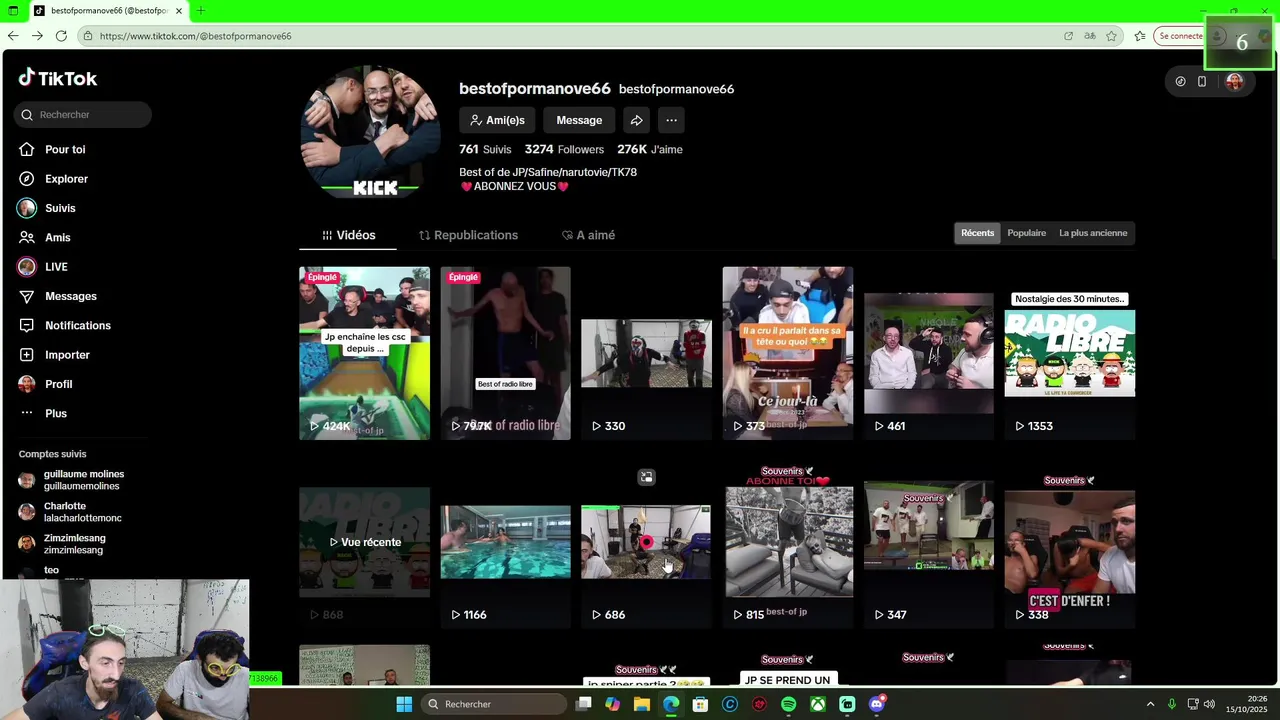Open File Explorer from the taskbar
1280x720 pixels.
[642, 704]
